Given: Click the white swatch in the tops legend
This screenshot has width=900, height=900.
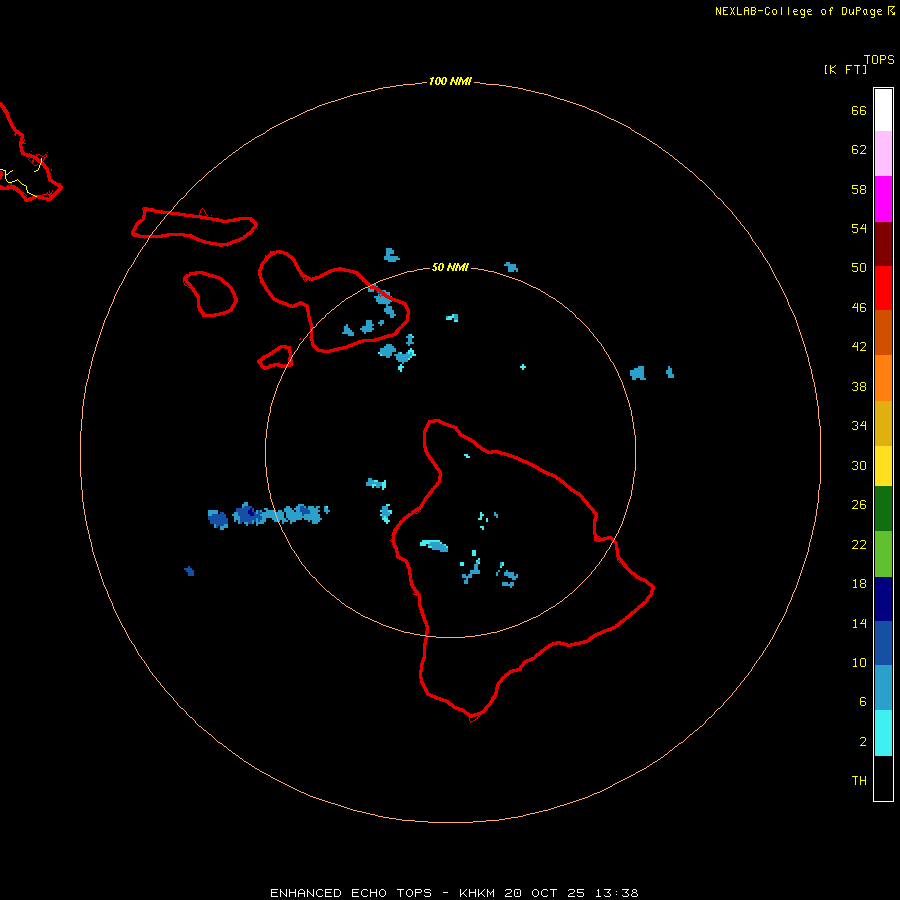Looking at the screenshot, I should pos(883,110).
